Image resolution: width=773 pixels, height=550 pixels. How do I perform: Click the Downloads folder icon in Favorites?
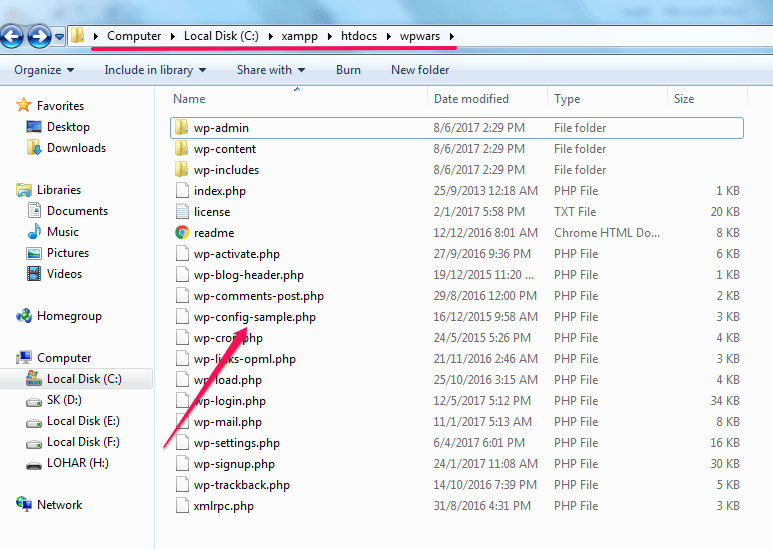pyautogui.click(x=34, y=147)
